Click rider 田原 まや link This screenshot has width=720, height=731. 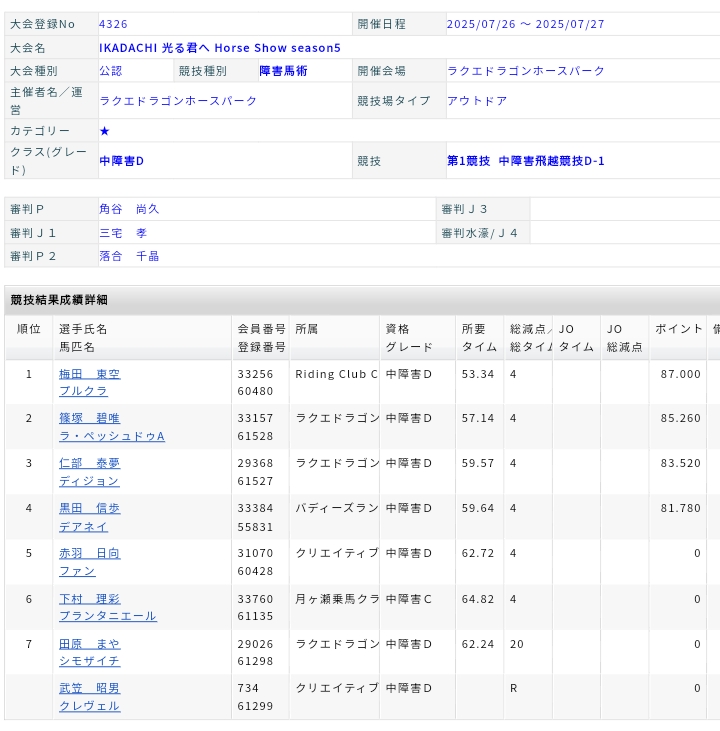click(89, 645)
